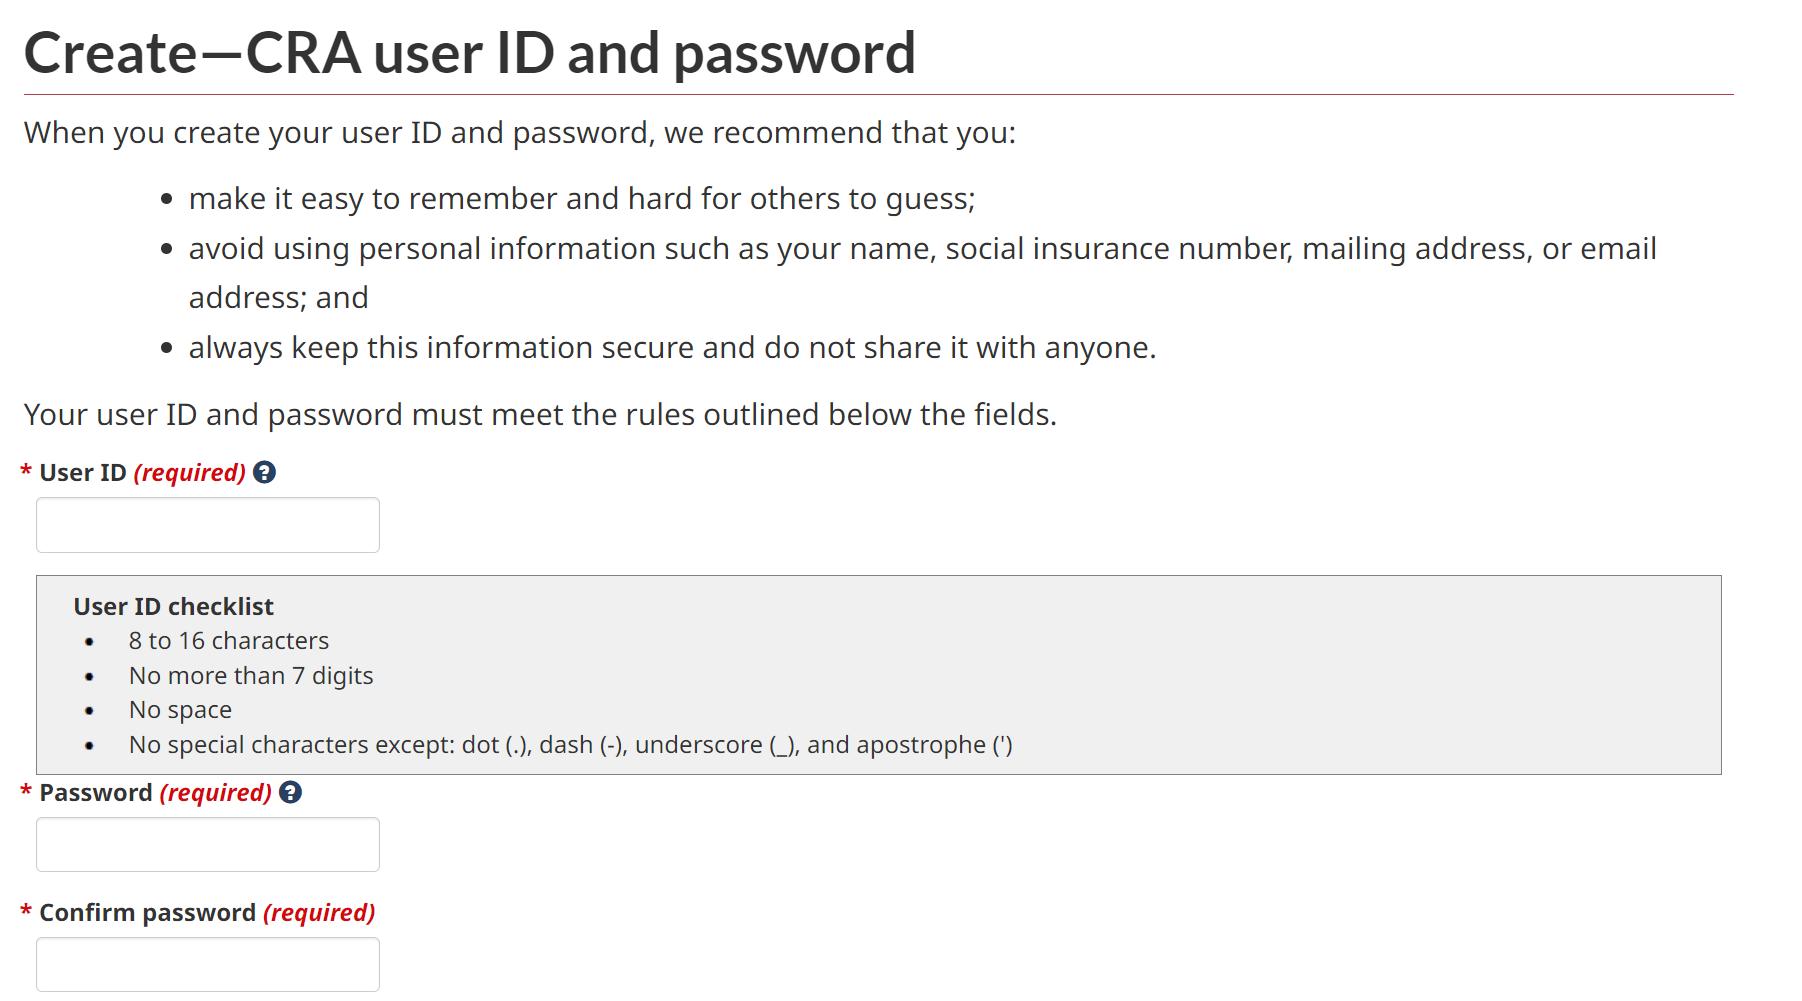Click the Password help question-mark icon
The height and width of the screenshot is (1001, 1802).
(290, 792)
